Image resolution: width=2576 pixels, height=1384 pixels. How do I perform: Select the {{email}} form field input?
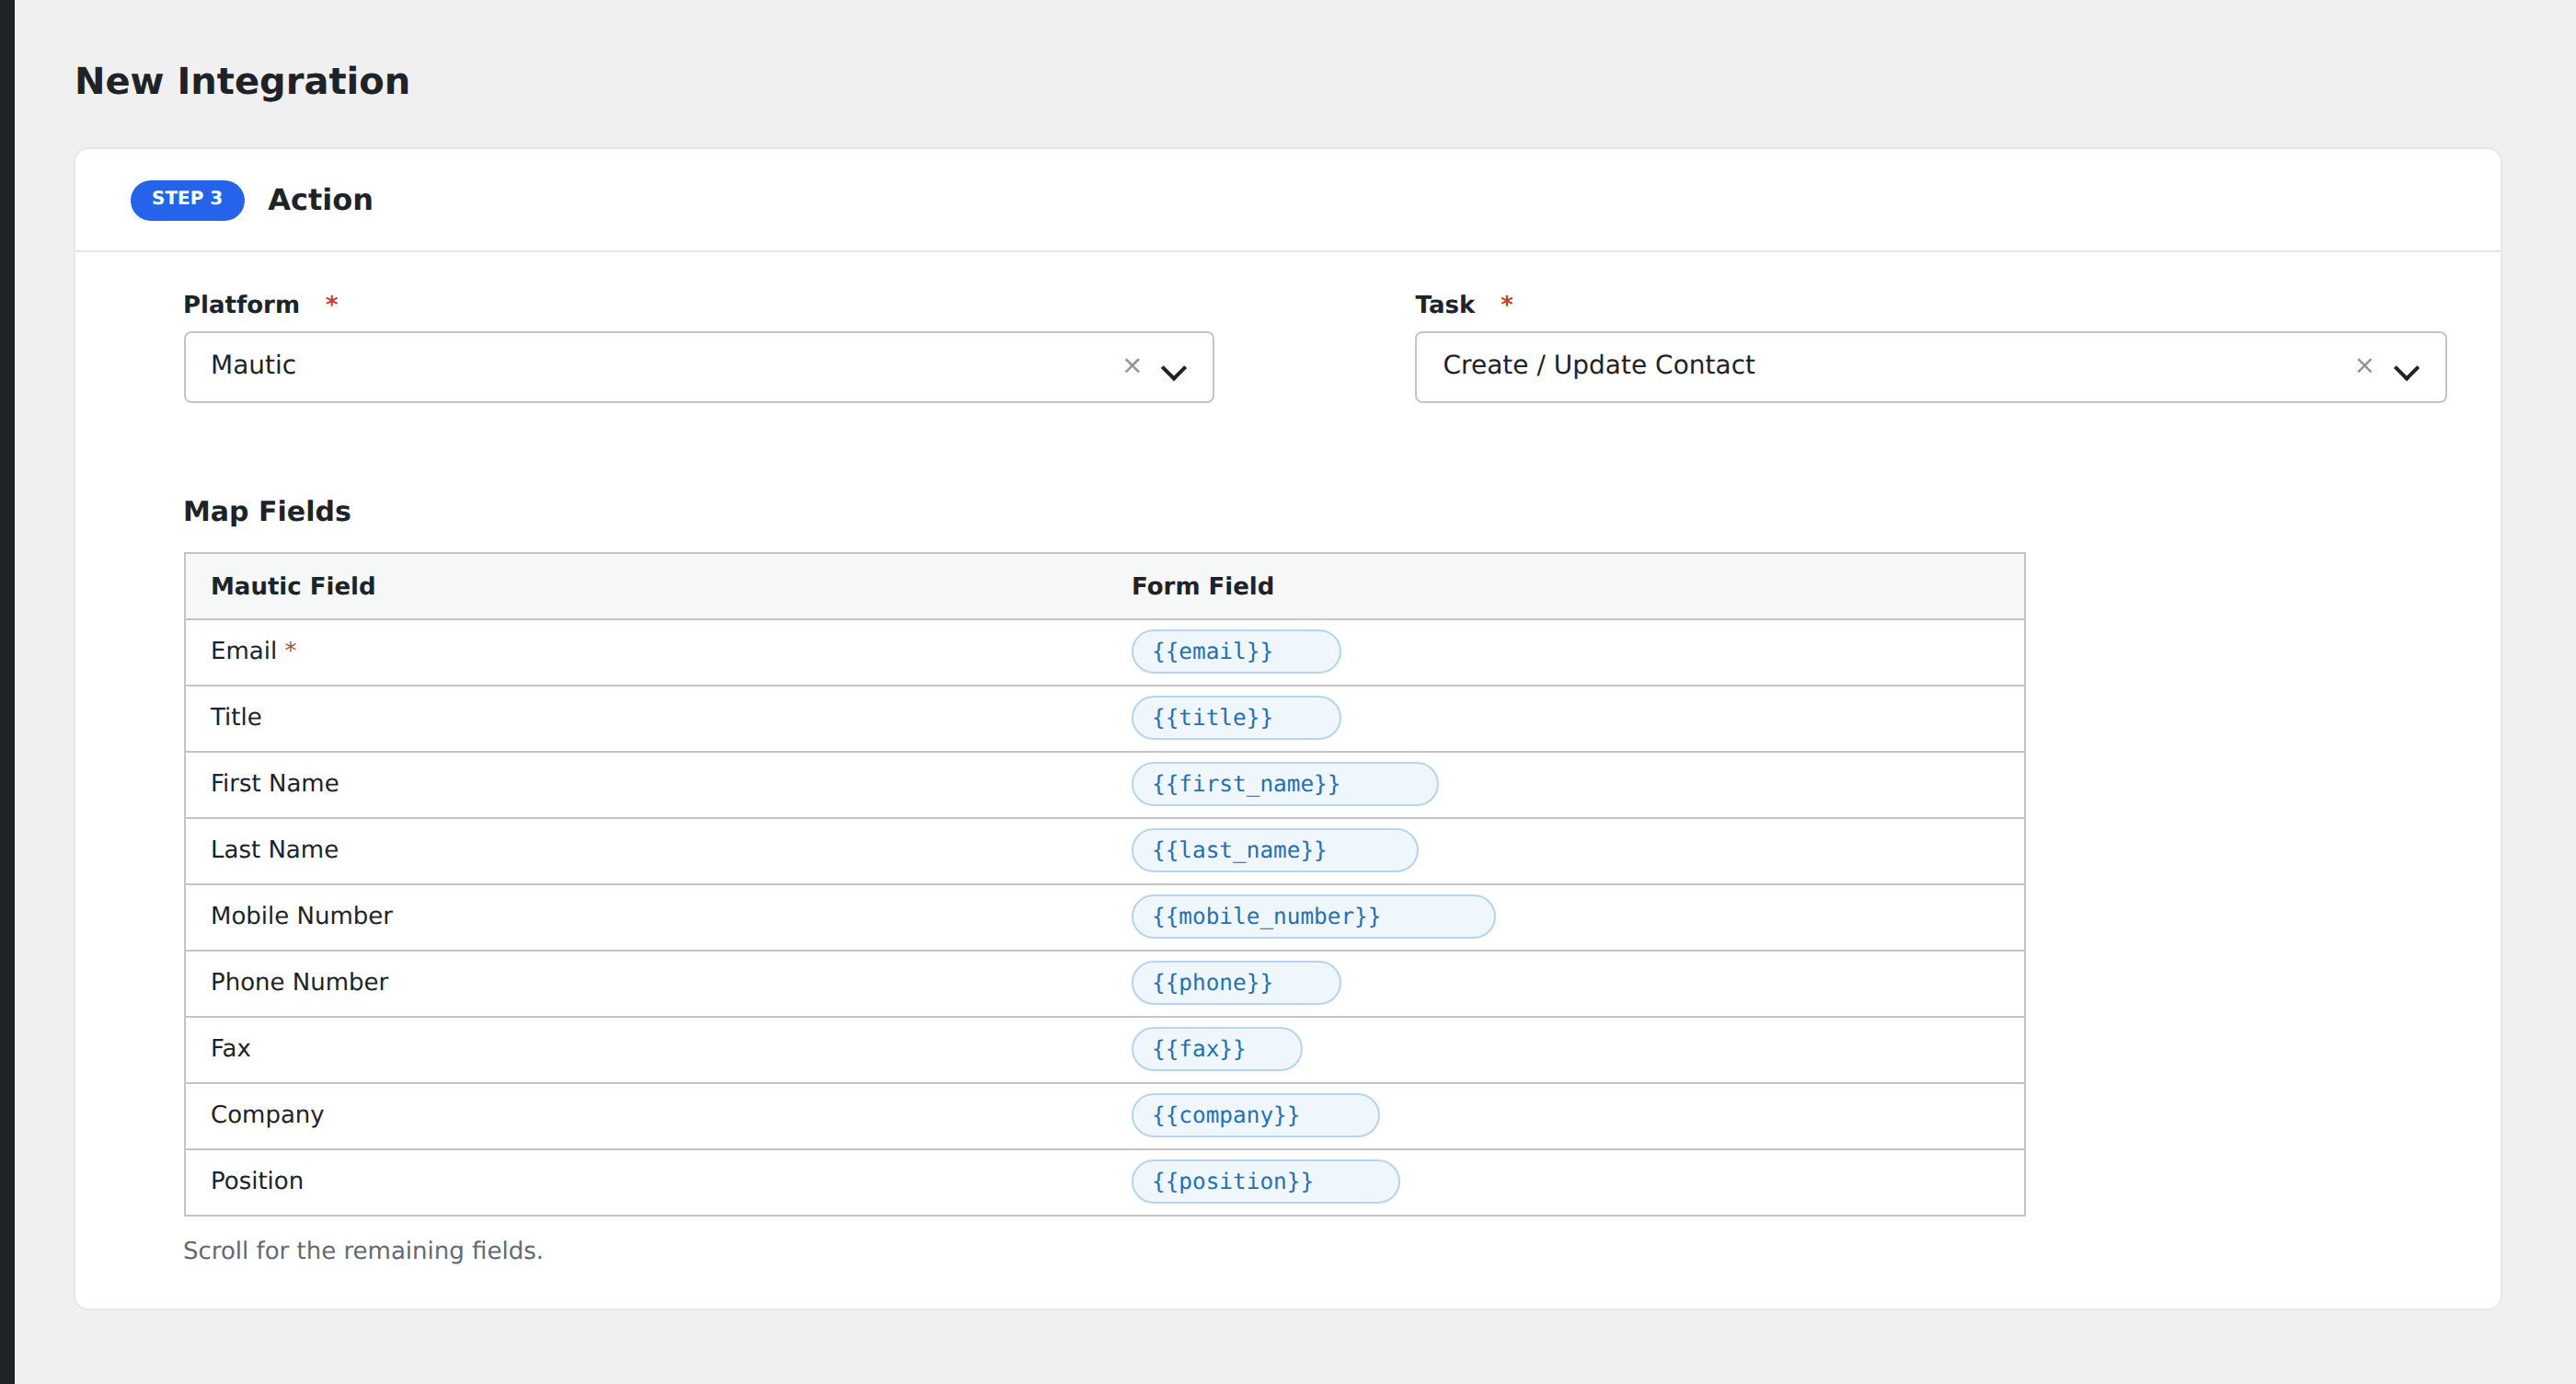1236,652
